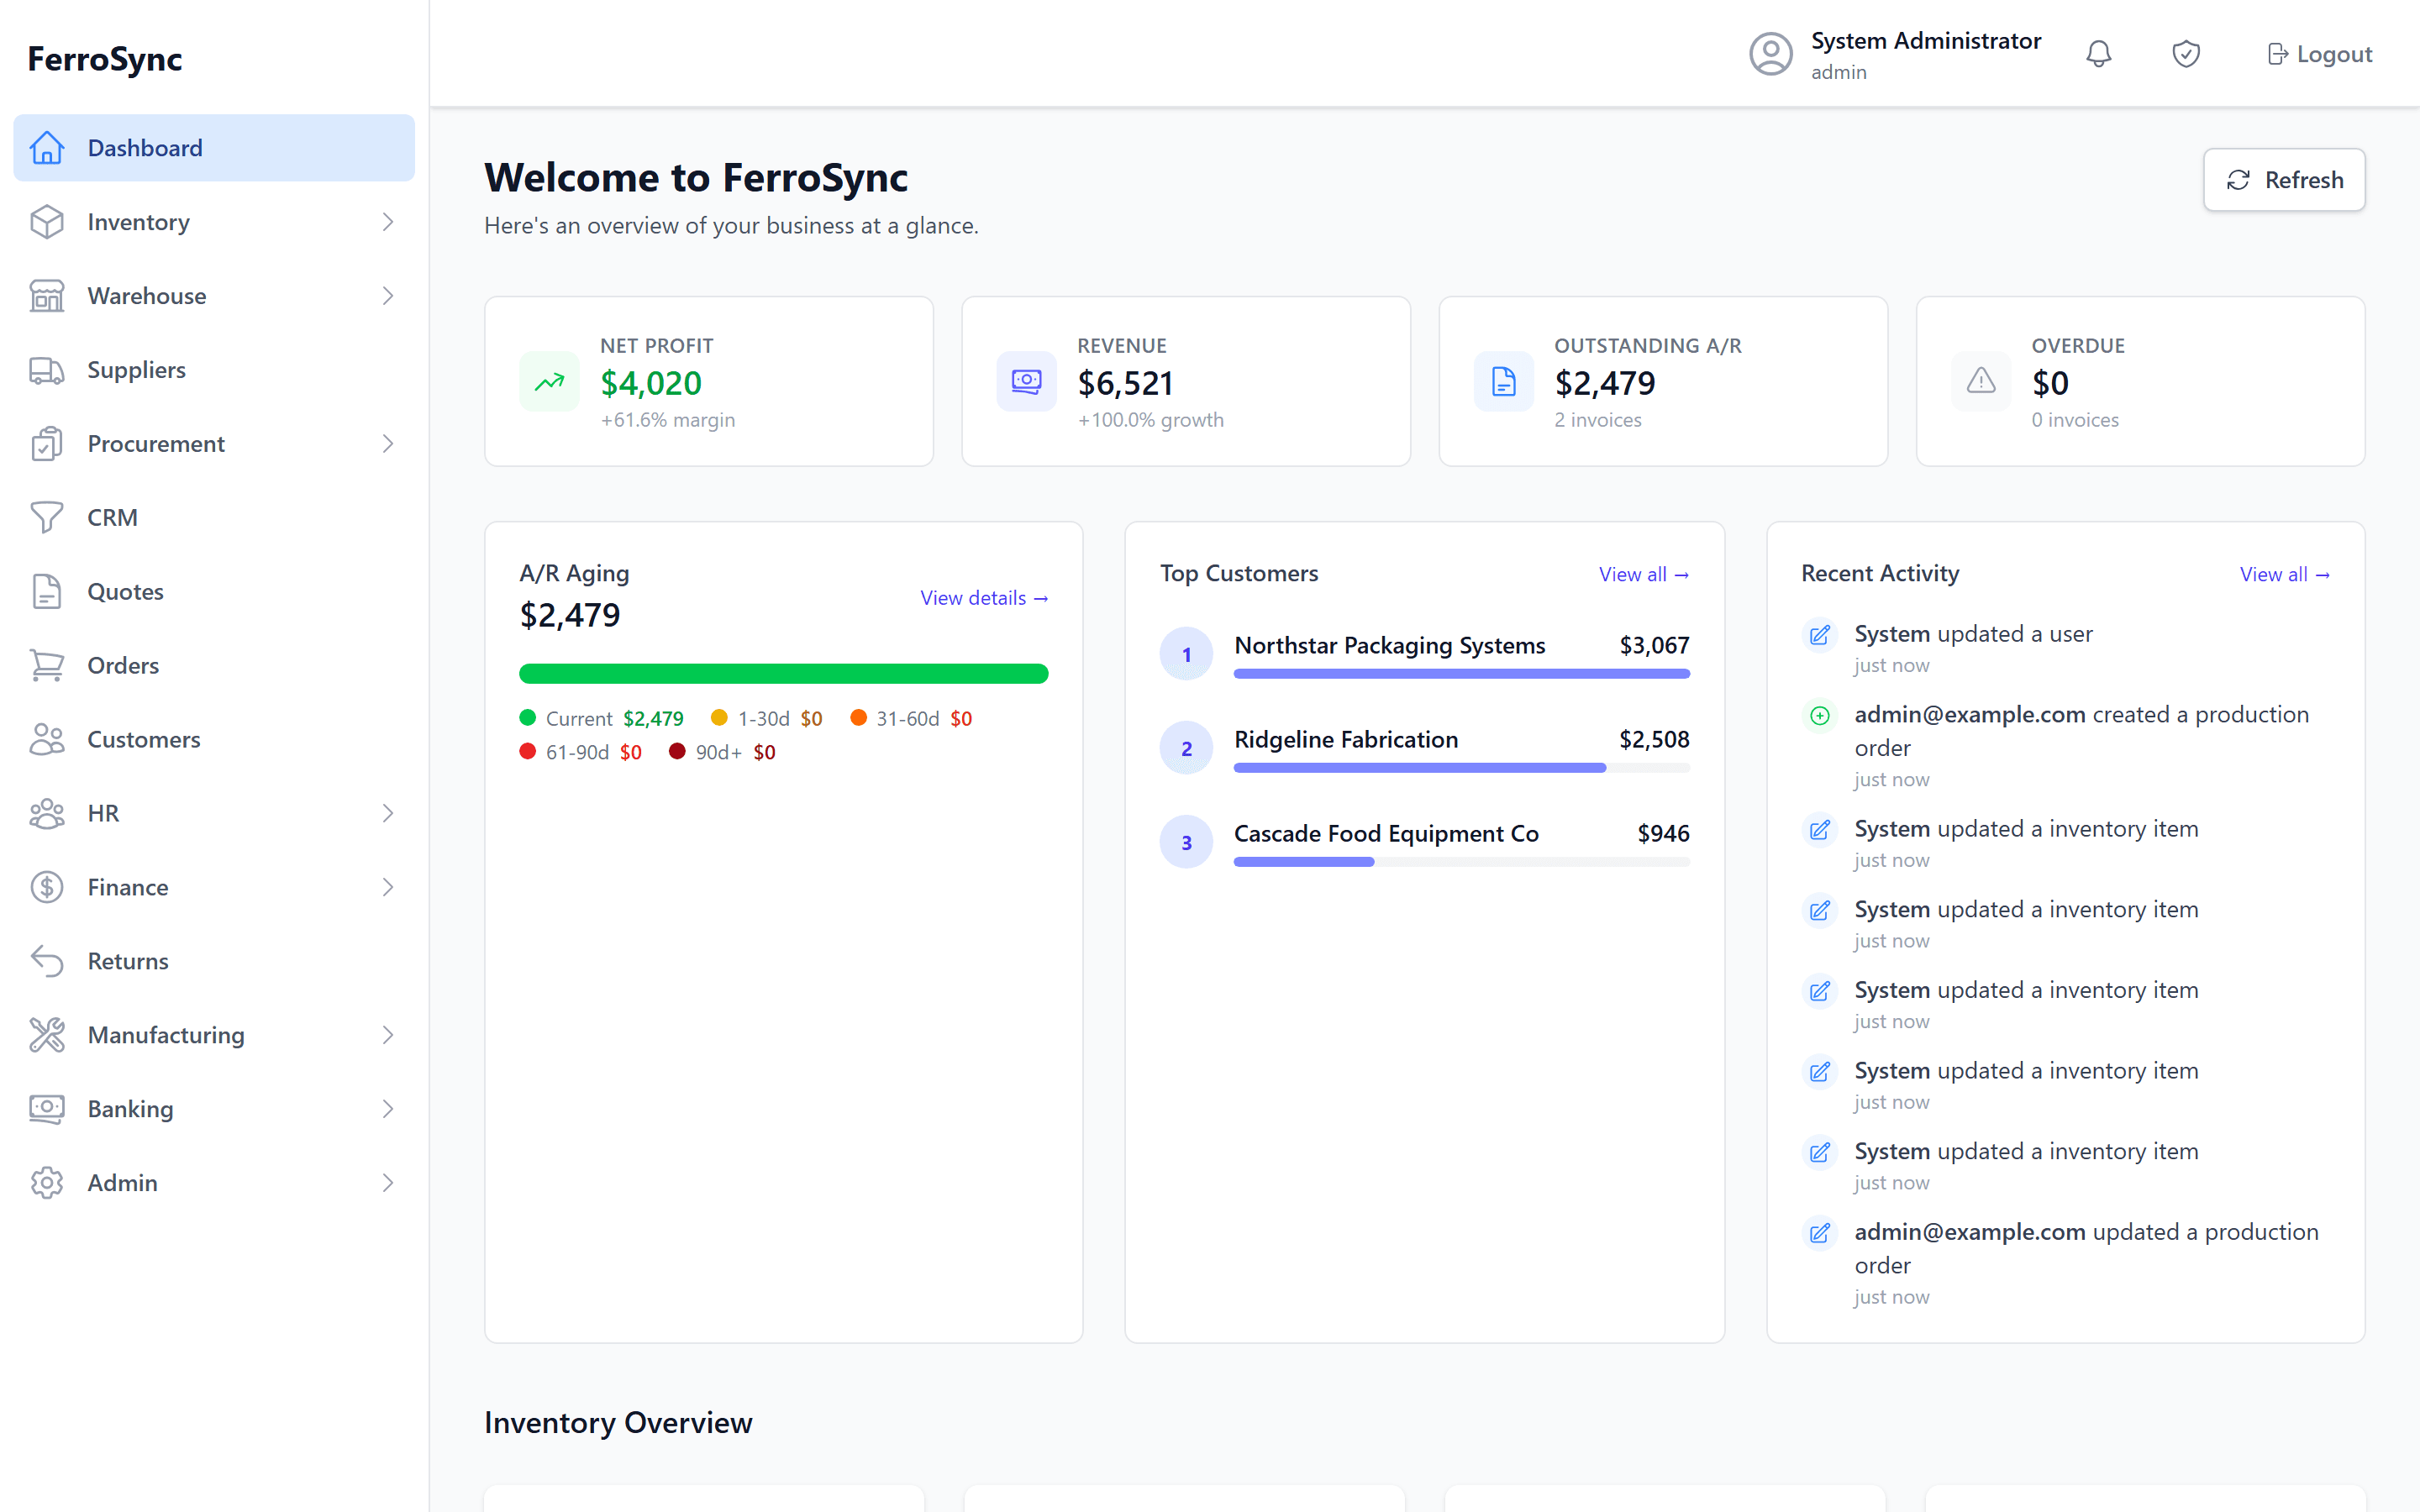This screenshot has width=2420, height=1512.
Task: Expand the Banking menu chevron
Action: [x=388, y=1110]
